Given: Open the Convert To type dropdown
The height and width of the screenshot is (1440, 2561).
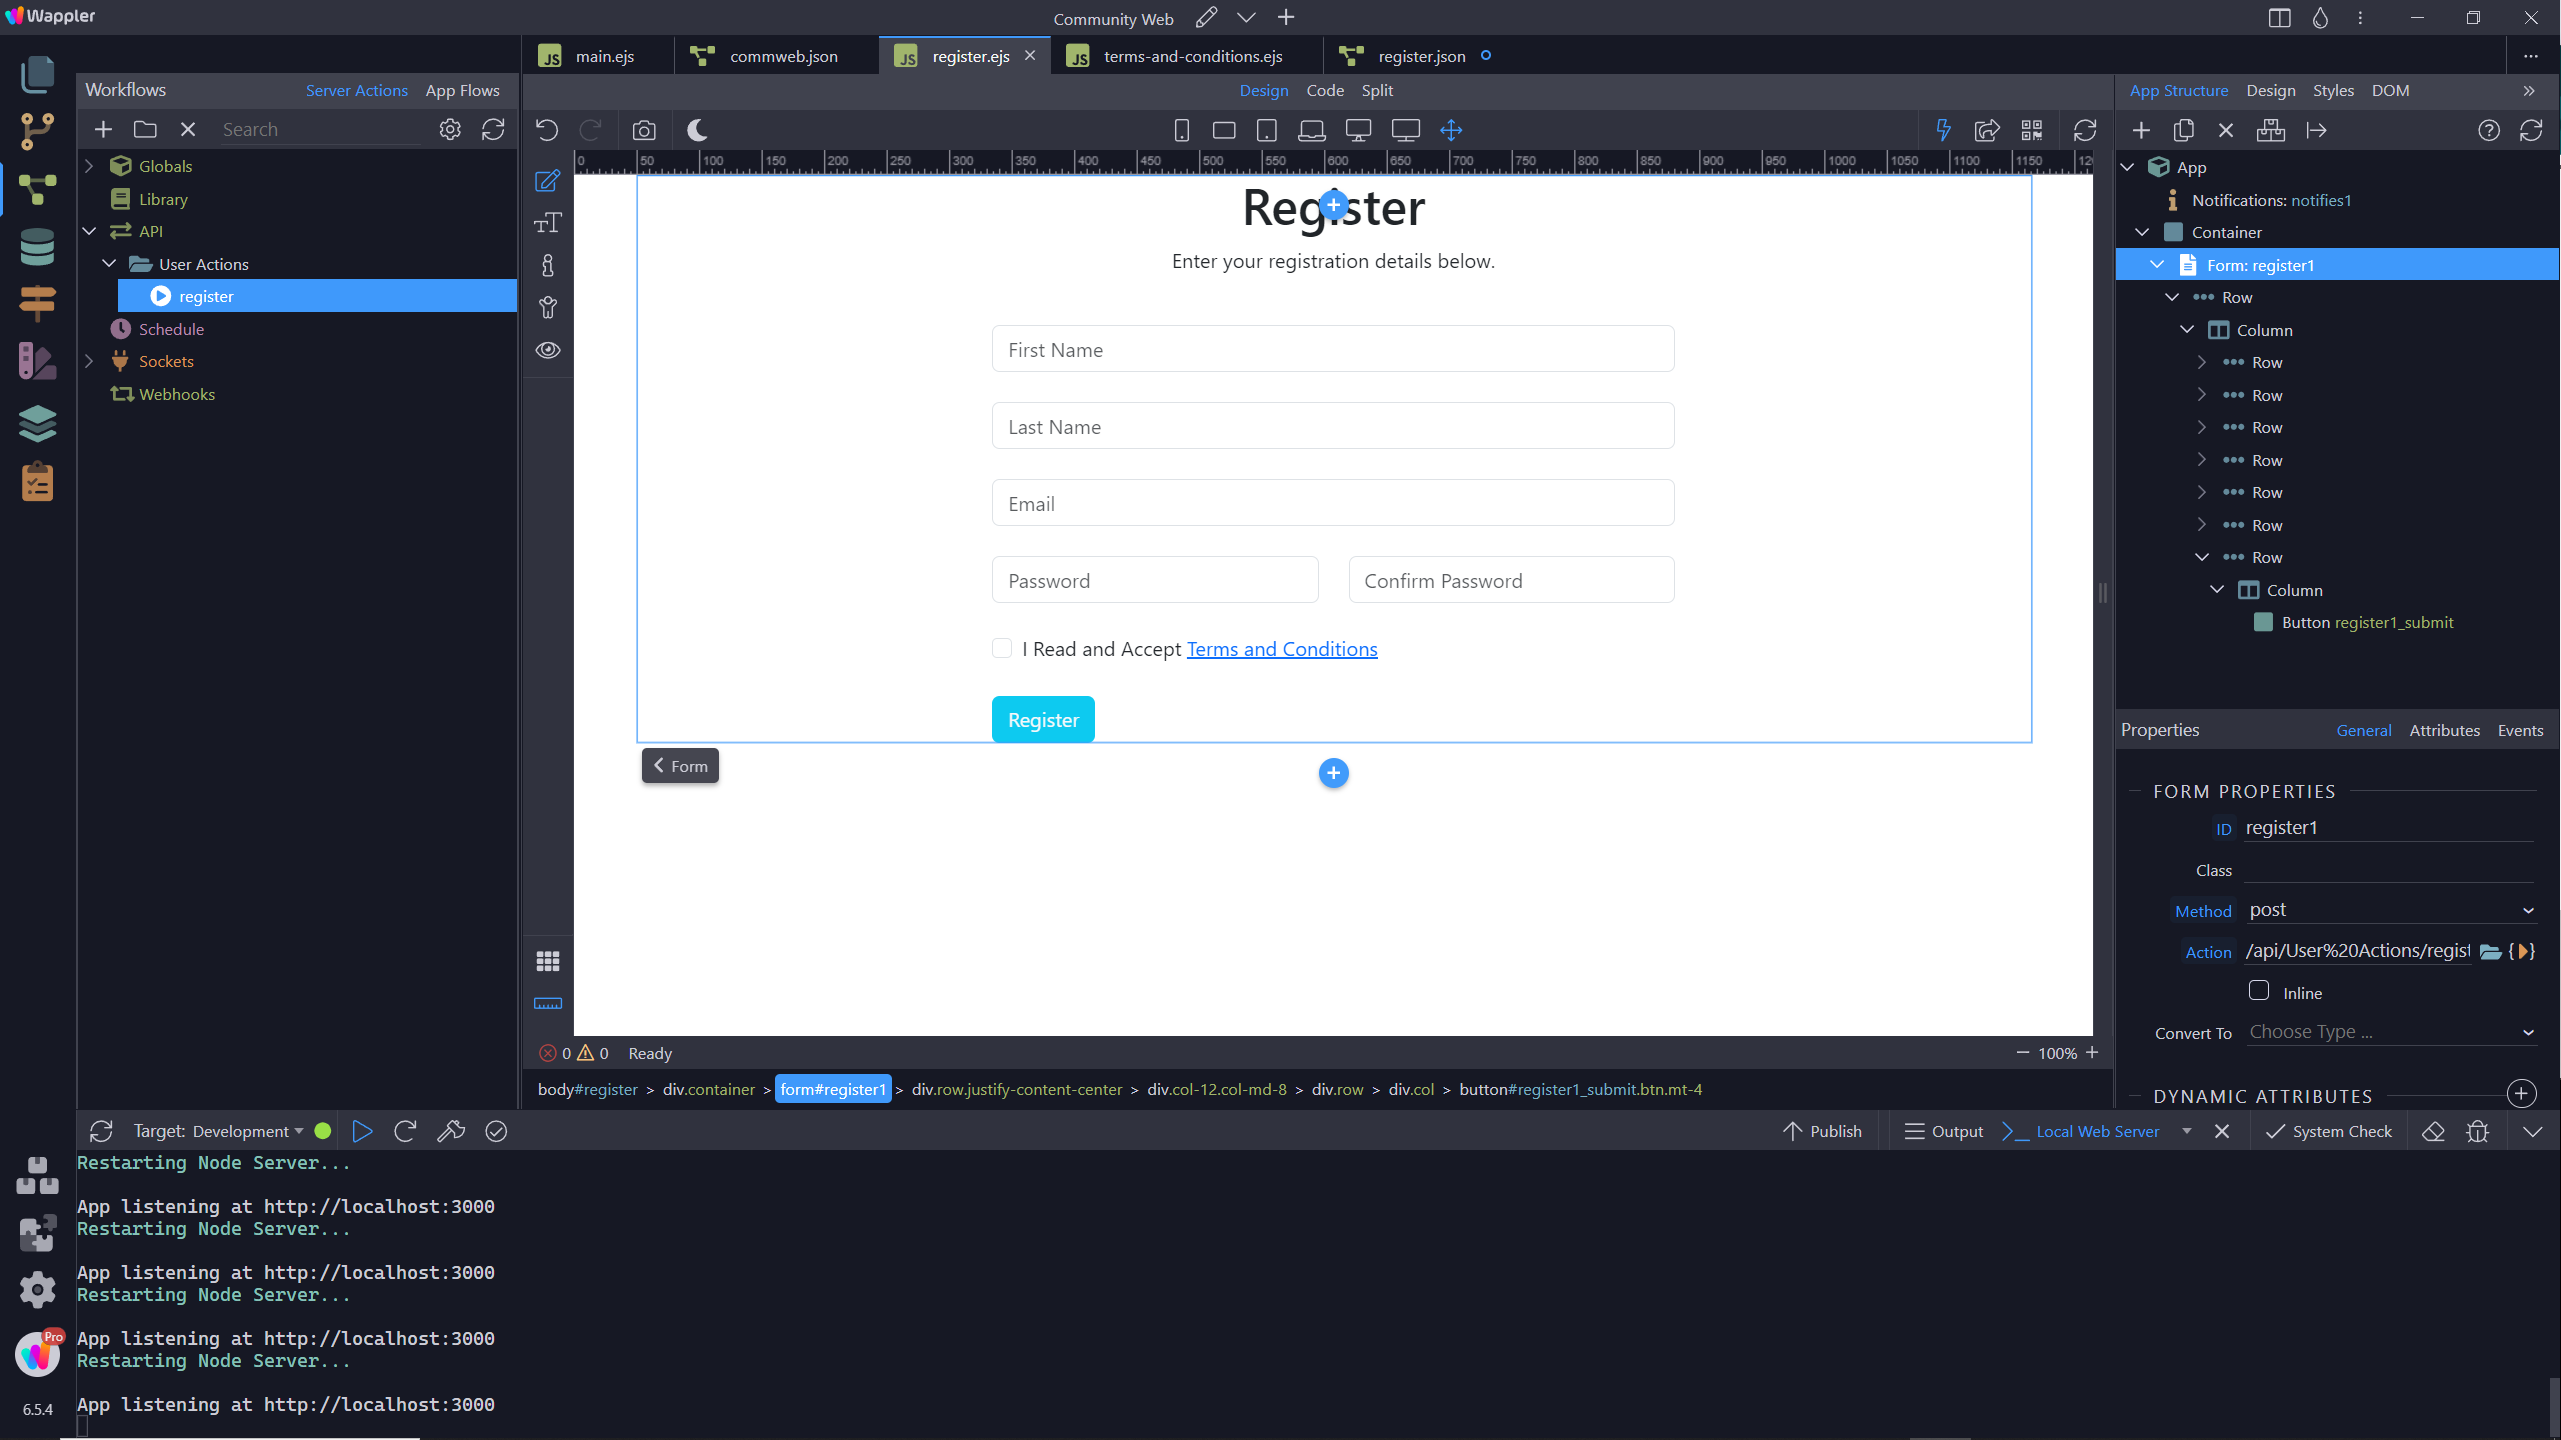Looking at the screenshot, I should click(x=2391, y=1031).
